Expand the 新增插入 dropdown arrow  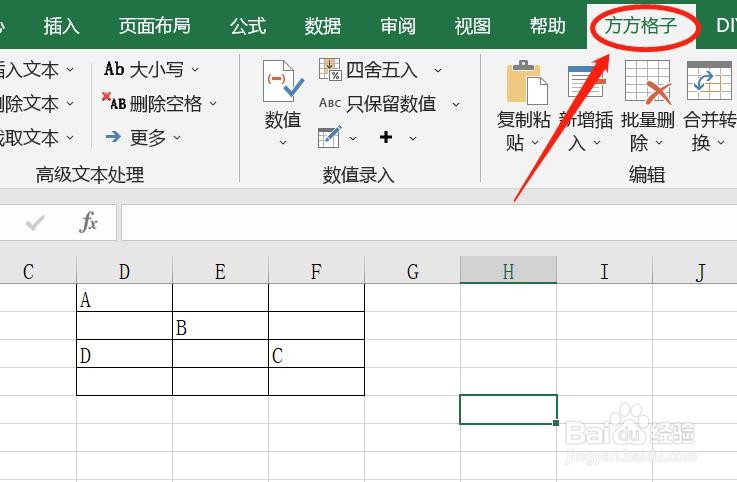point(597,142)
